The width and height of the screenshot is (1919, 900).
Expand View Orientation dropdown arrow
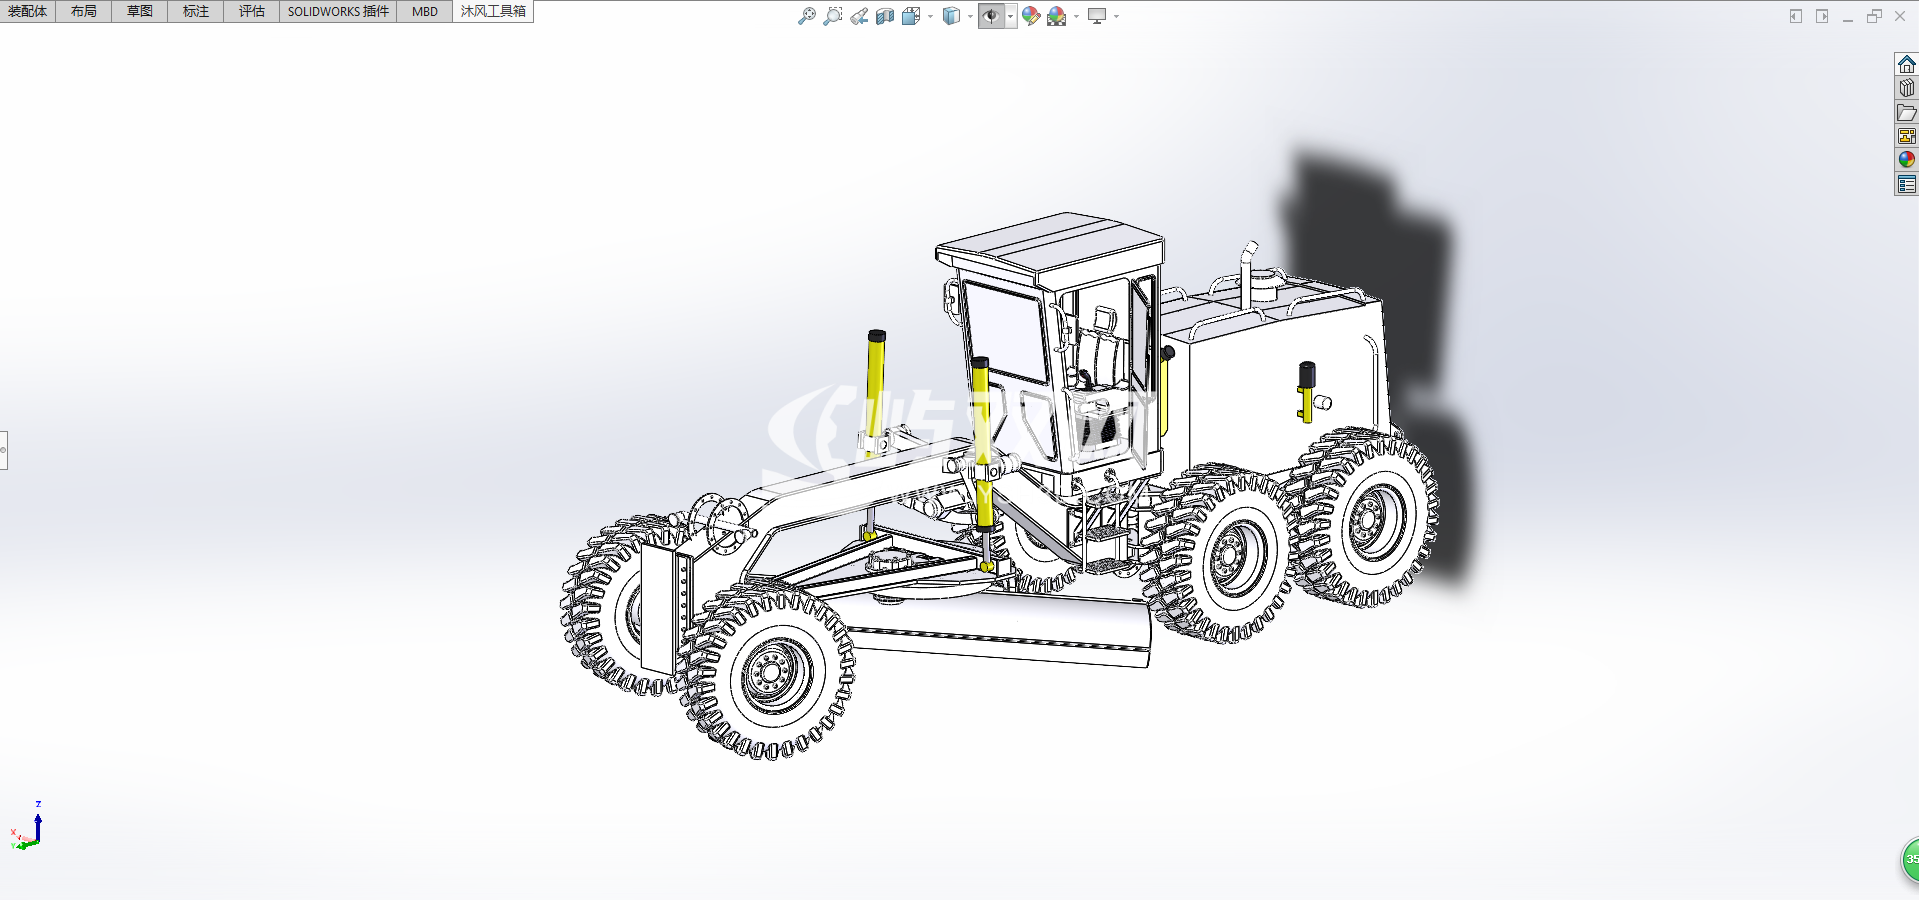coord(930,16)
